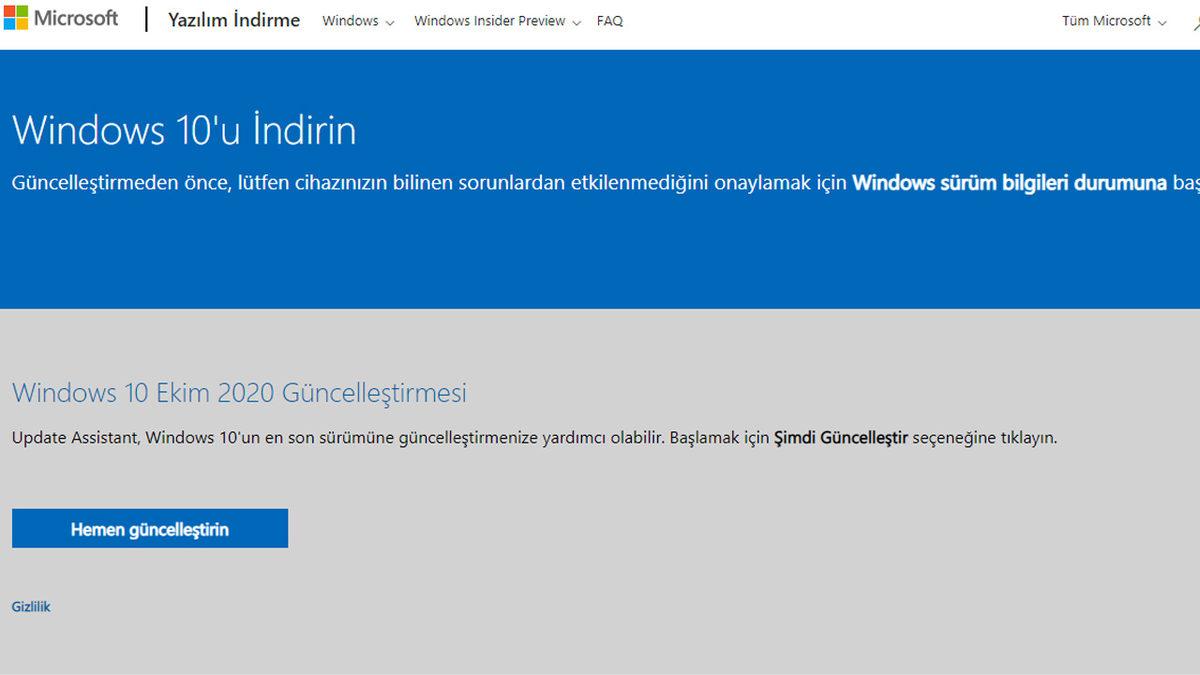Select FAQ in the navigation bar

click(610, 20)
